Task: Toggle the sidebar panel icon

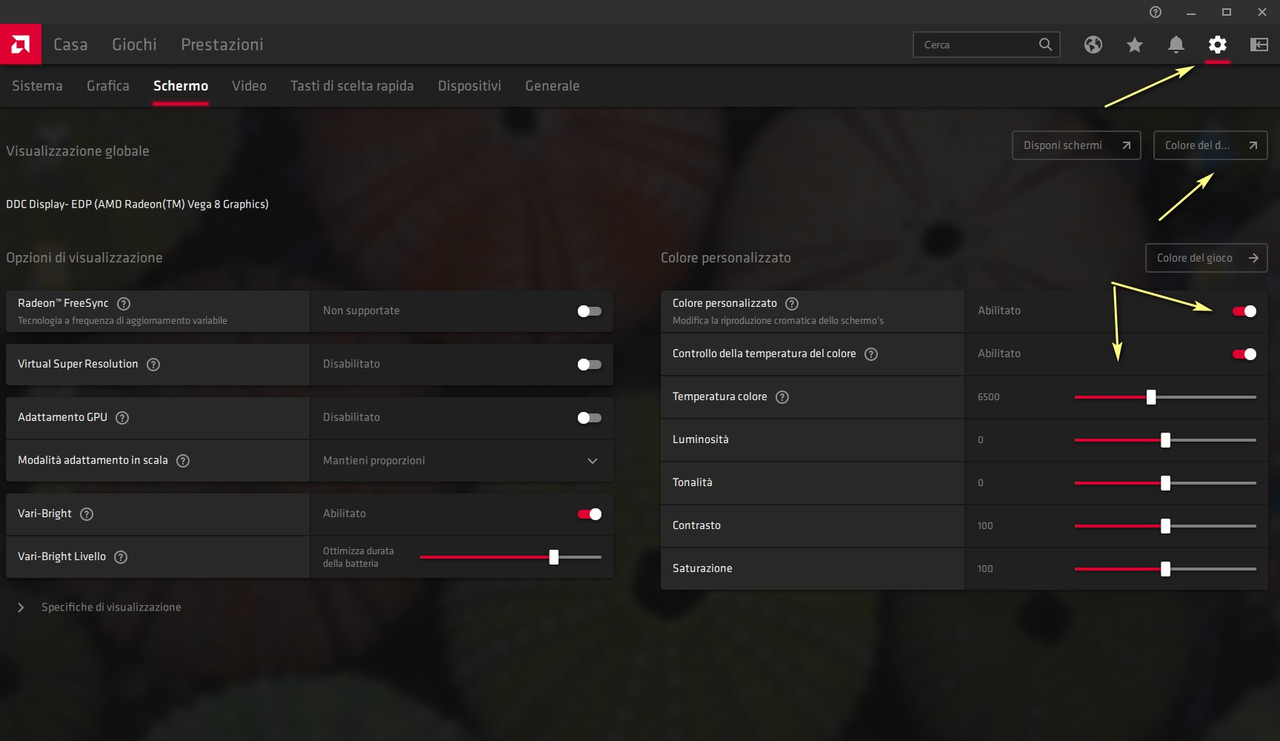Action: pyautogui.click(x=1259, y=45)
